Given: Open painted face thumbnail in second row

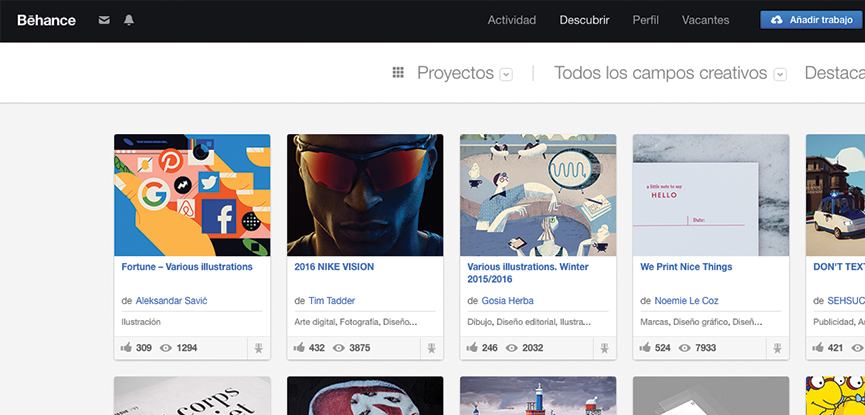Looking at the screenshot, I should 365,396.
